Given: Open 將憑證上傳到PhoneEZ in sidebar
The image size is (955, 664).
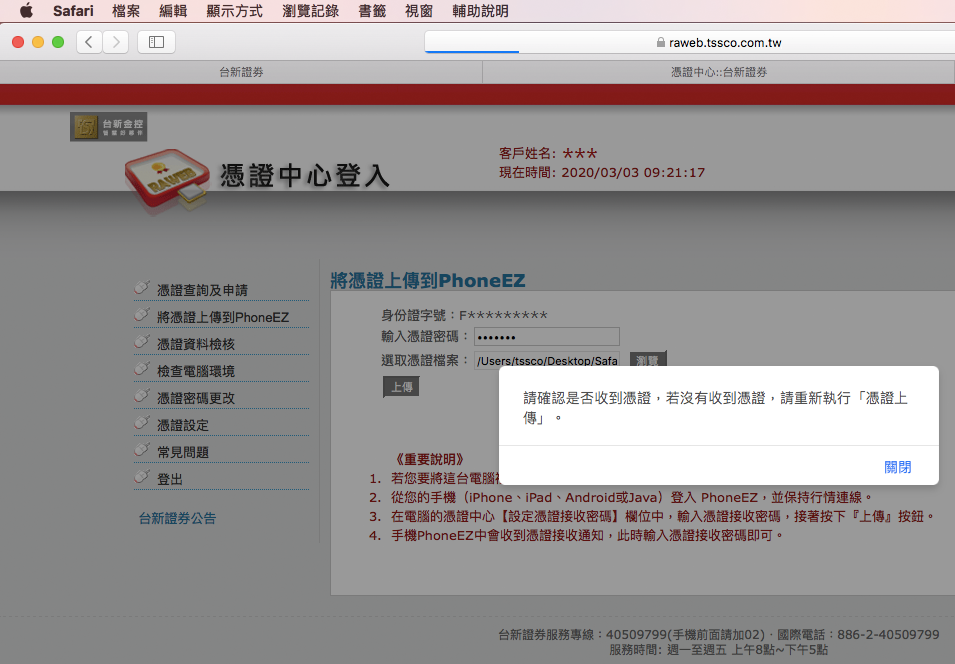Looking at the screenshot, I should pyautogui.click(x=223, y=317).
